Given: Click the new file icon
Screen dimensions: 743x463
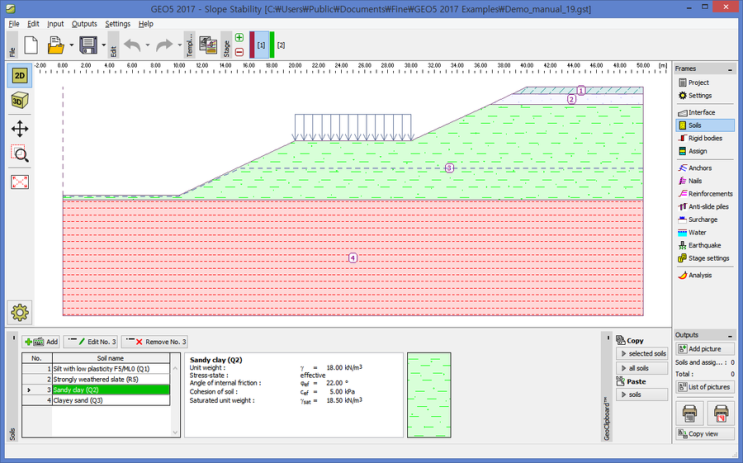Looking at the screenshot, I should click(31, 45).
